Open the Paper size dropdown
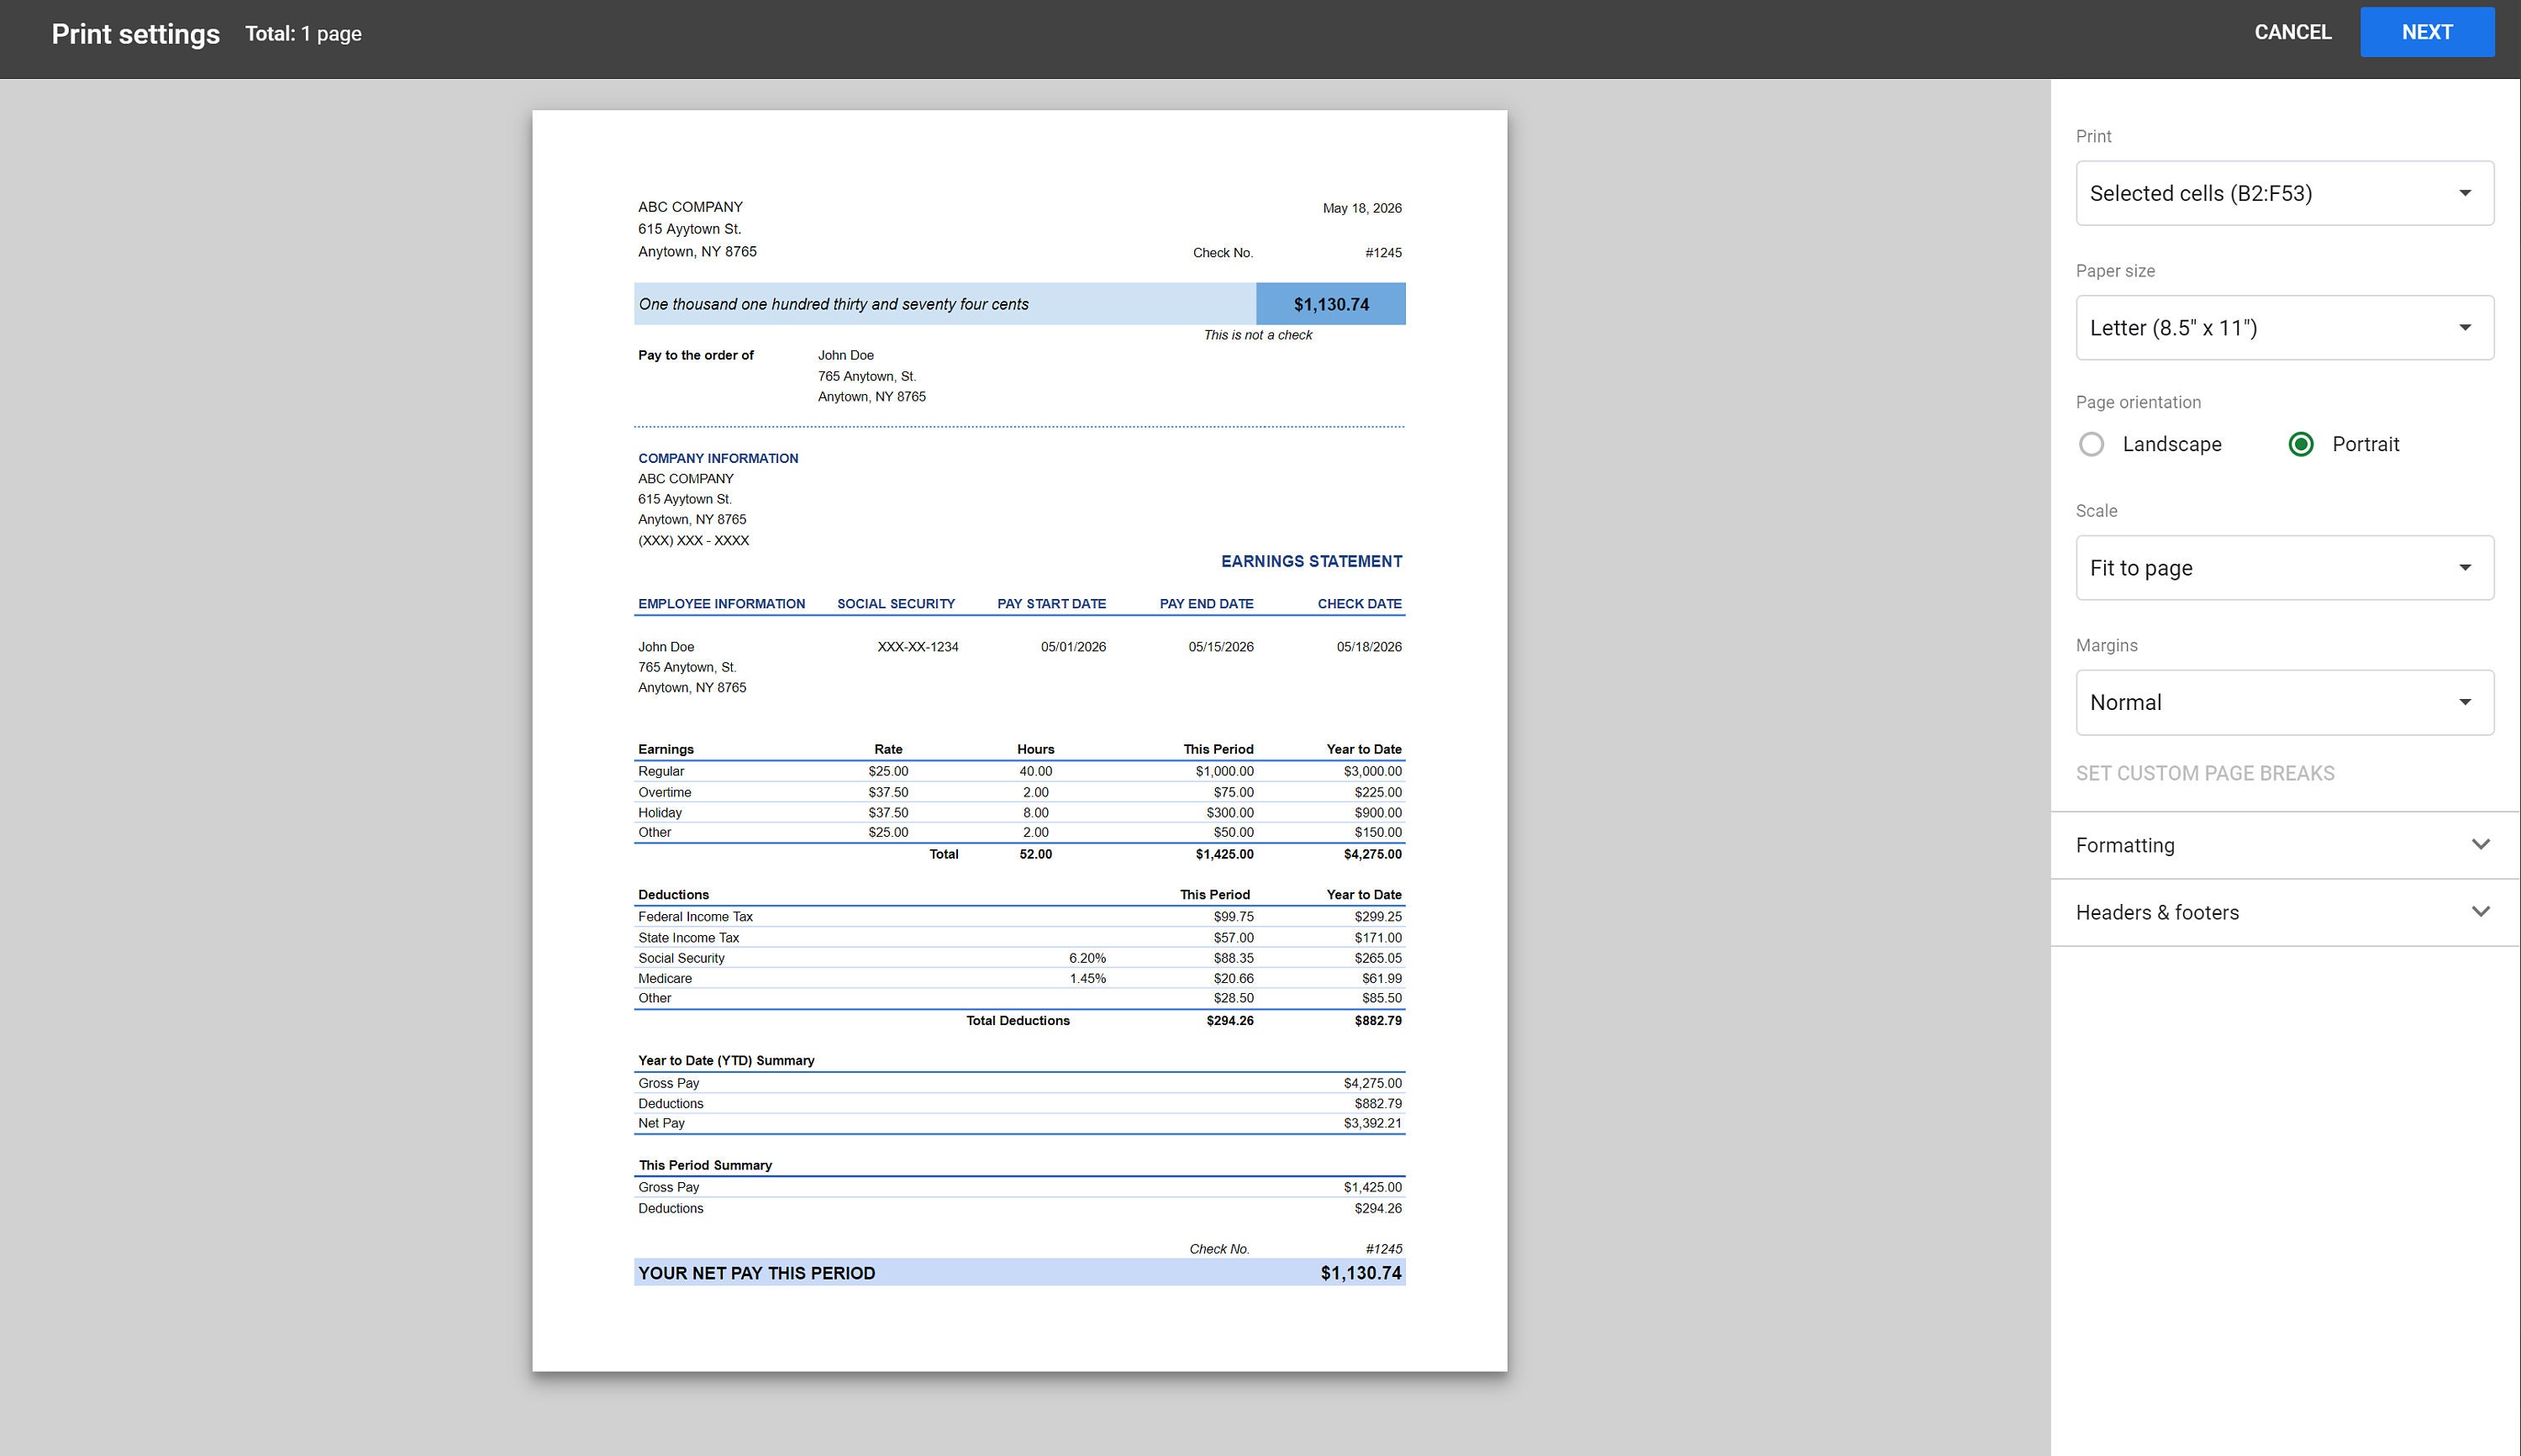The image size is (2521, 1456). coord(2284,327)
